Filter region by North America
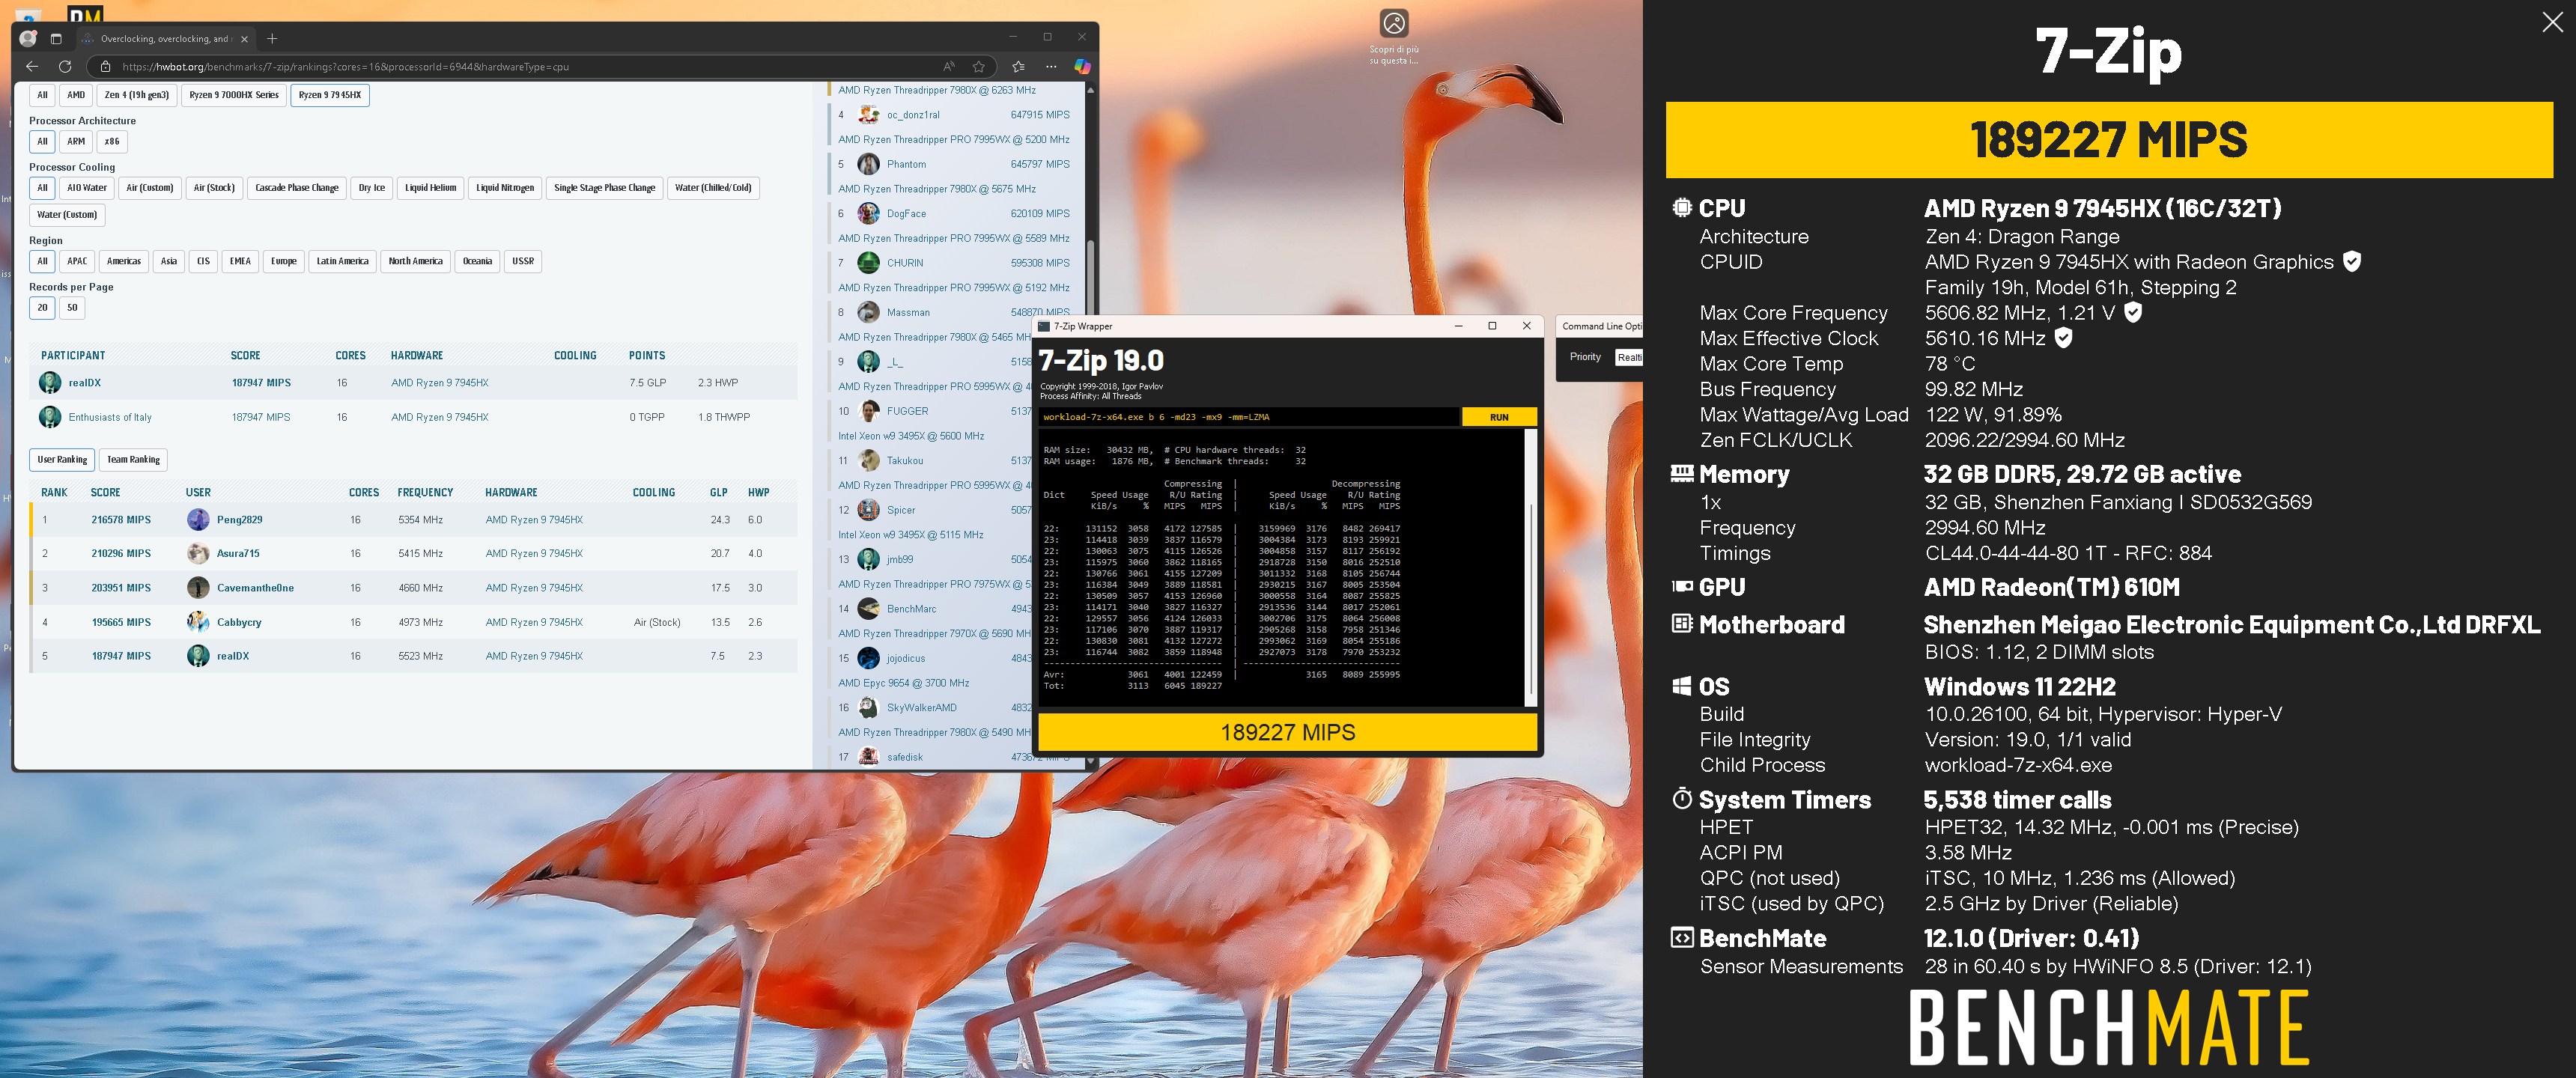 [x=415, y=261]
